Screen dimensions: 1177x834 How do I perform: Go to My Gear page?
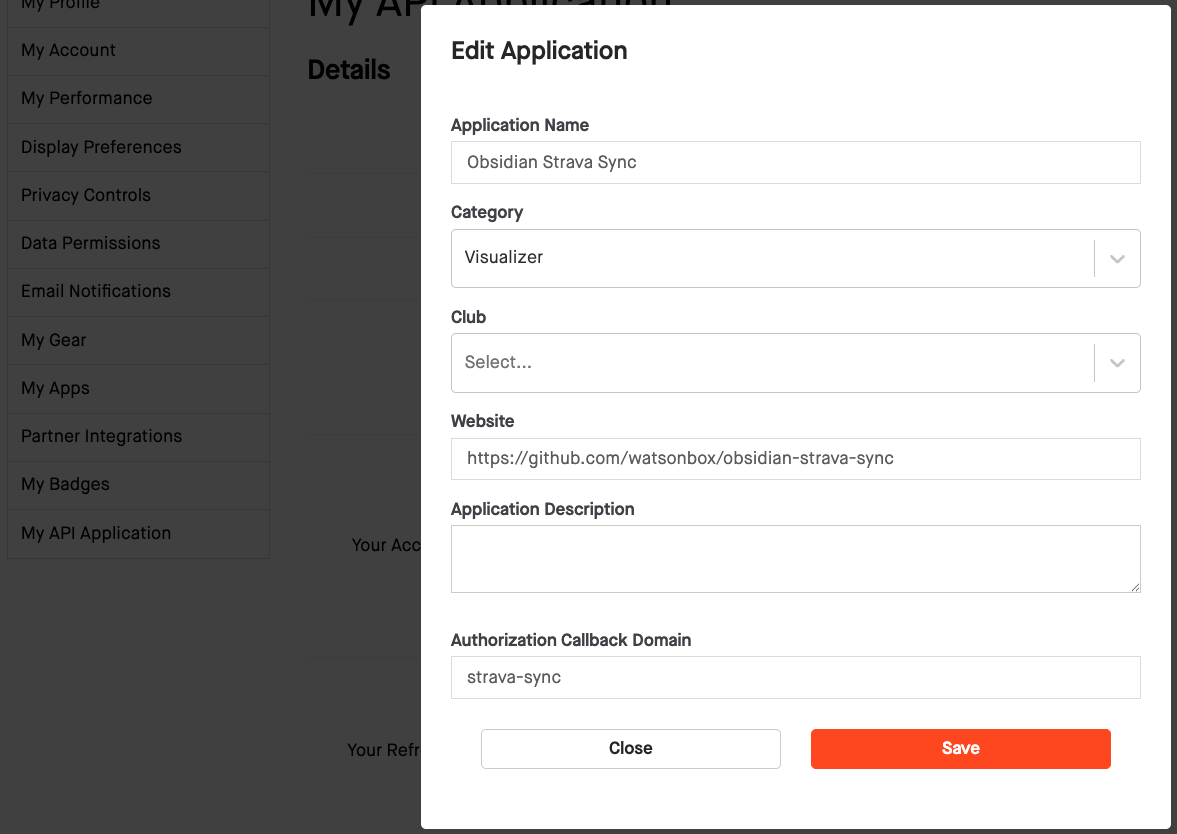(138, 340)
